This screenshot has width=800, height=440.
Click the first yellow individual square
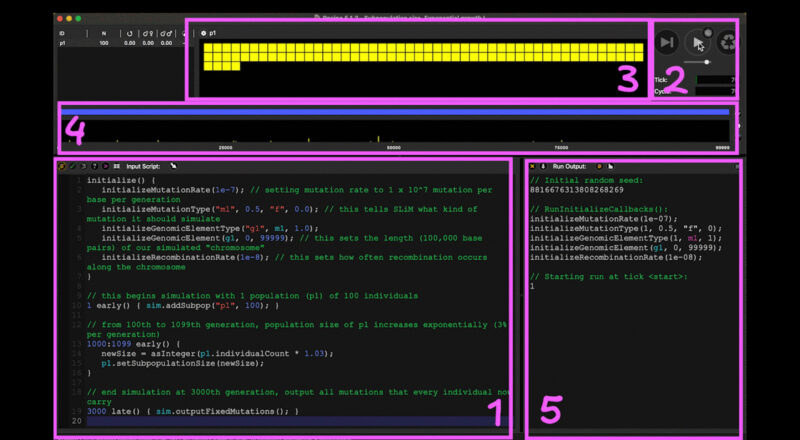[x=208, y=48]
